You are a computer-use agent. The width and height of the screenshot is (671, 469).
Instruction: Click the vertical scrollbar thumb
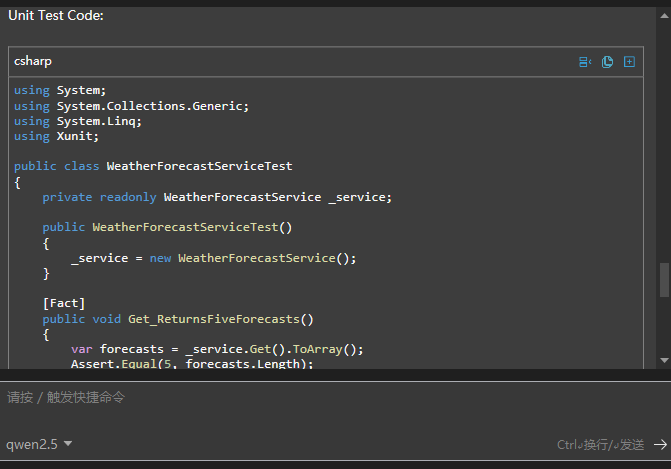tap(664, 279)
